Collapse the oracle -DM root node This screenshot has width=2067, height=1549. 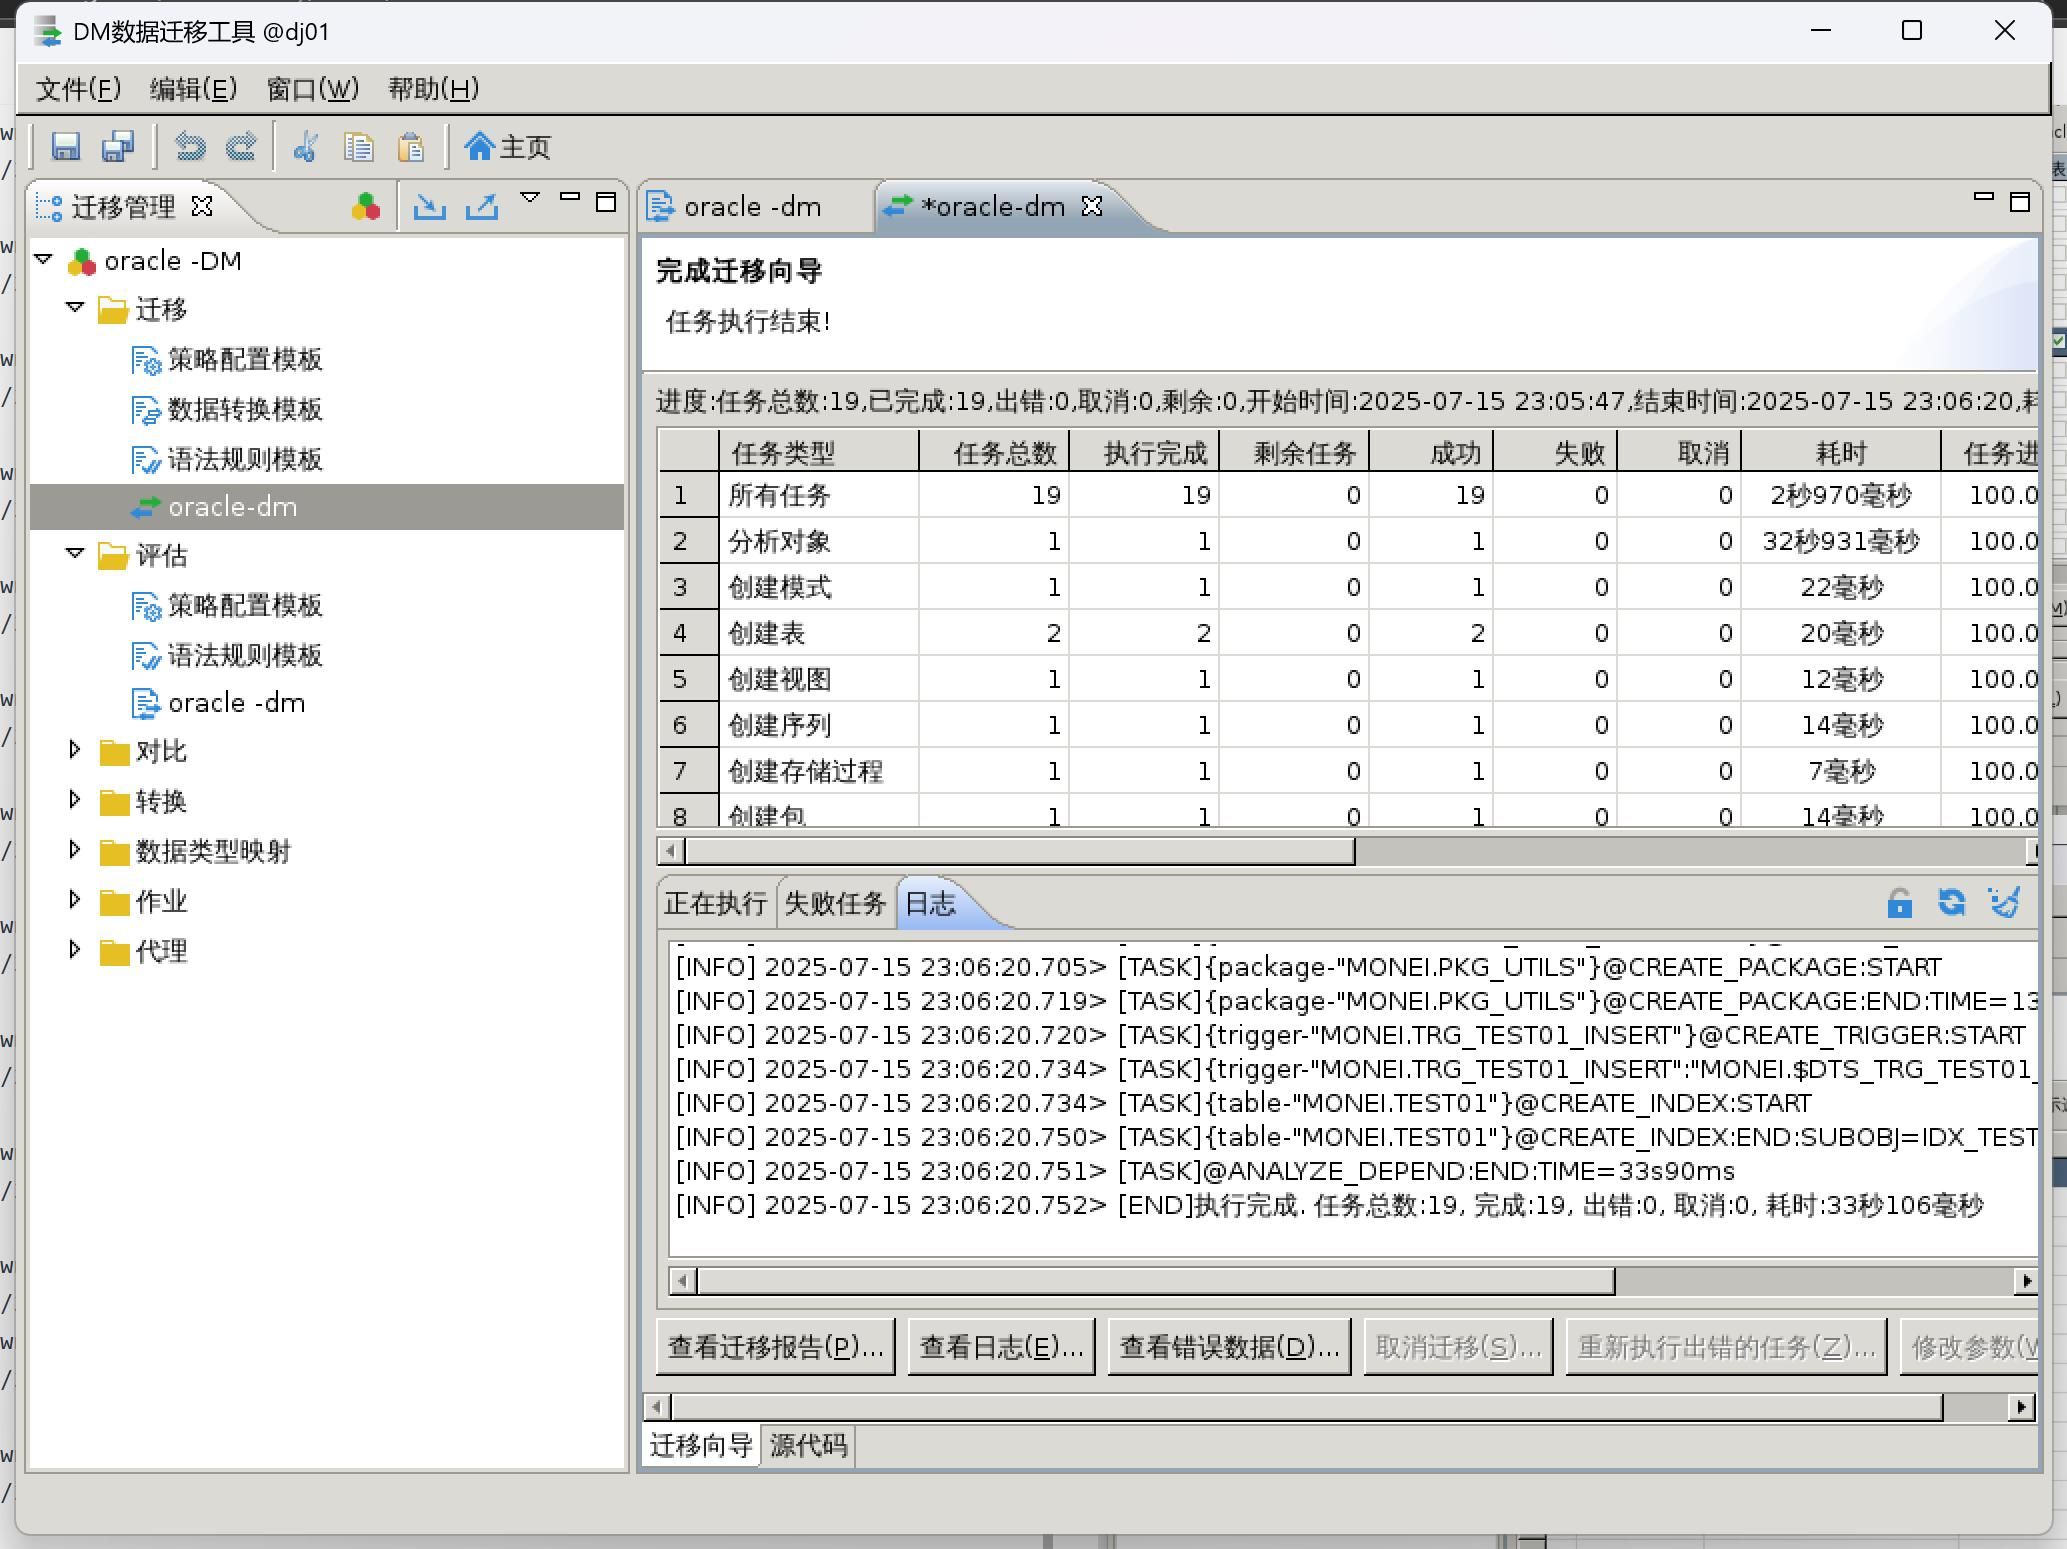pos(43,260)
